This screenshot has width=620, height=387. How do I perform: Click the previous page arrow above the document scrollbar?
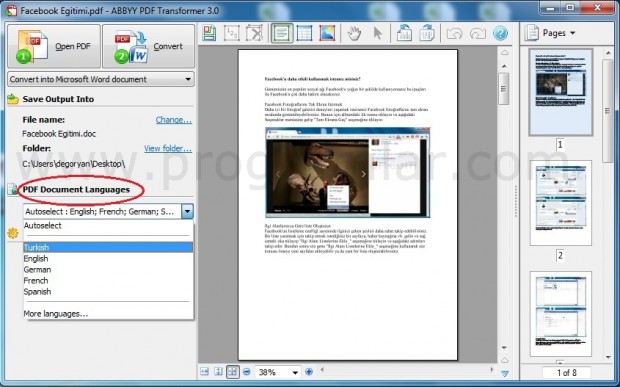[505, 52]
